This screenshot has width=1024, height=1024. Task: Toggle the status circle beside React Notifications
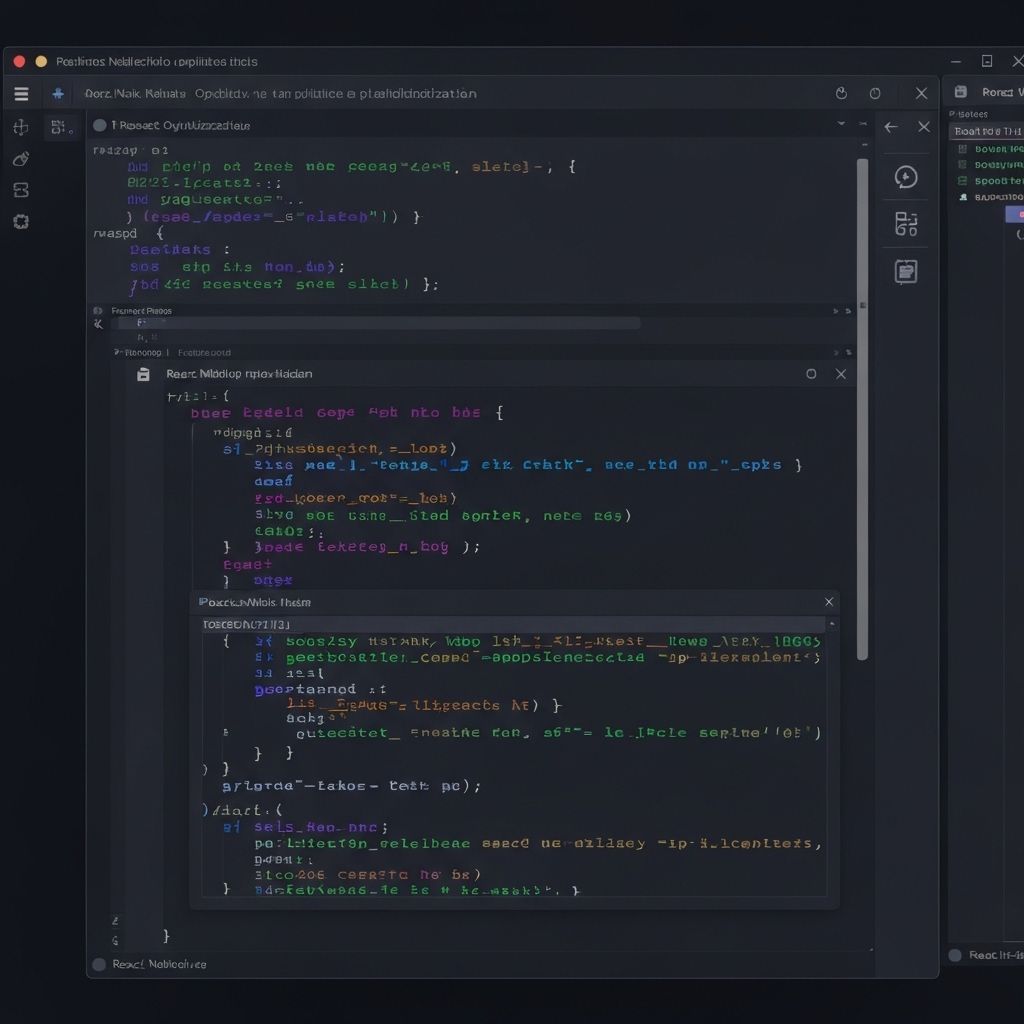click(x=99, y=964)
